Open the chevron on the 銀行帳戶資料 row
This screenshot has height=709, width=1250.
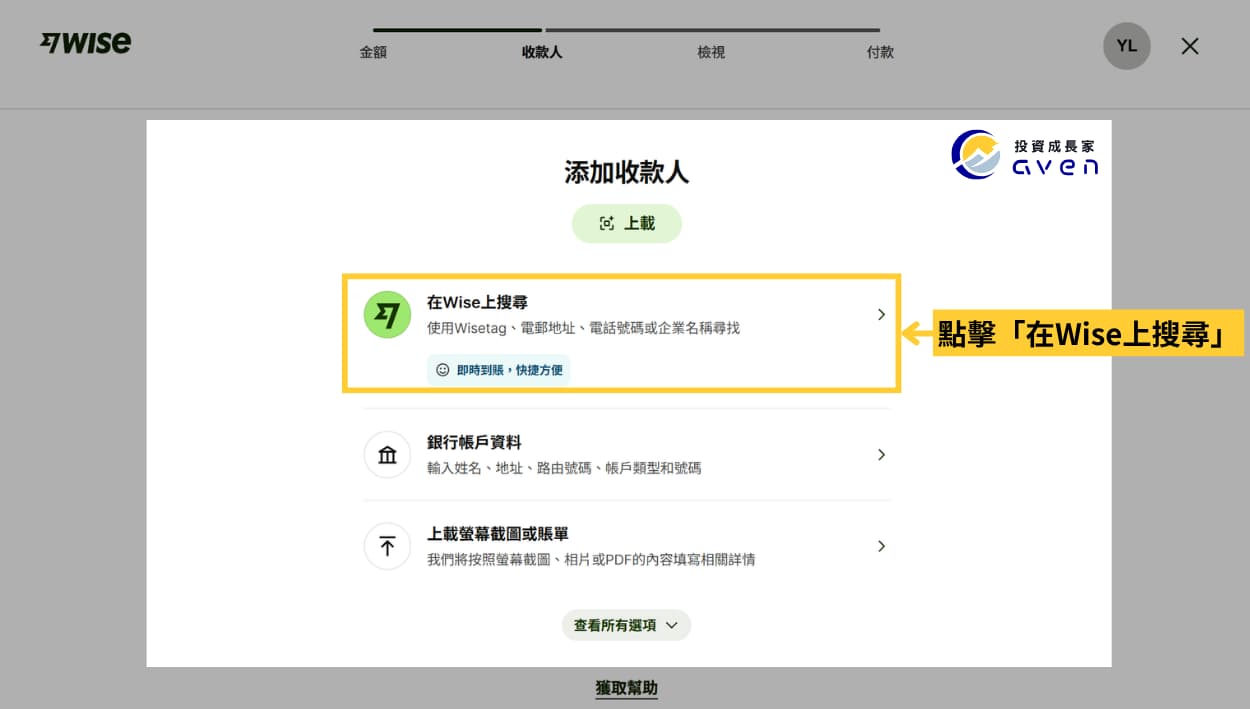pos(881,454)
